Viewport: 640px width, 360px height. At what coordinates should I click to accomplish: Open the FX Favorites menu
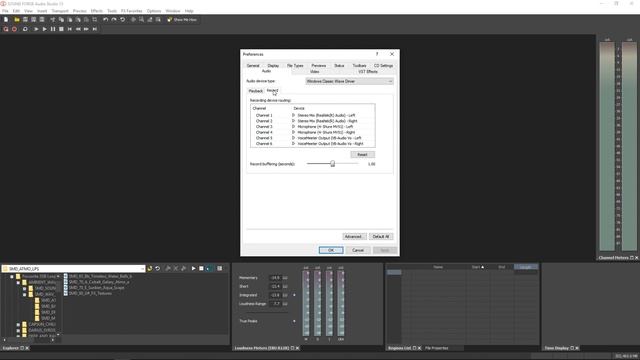pos(132,11)
